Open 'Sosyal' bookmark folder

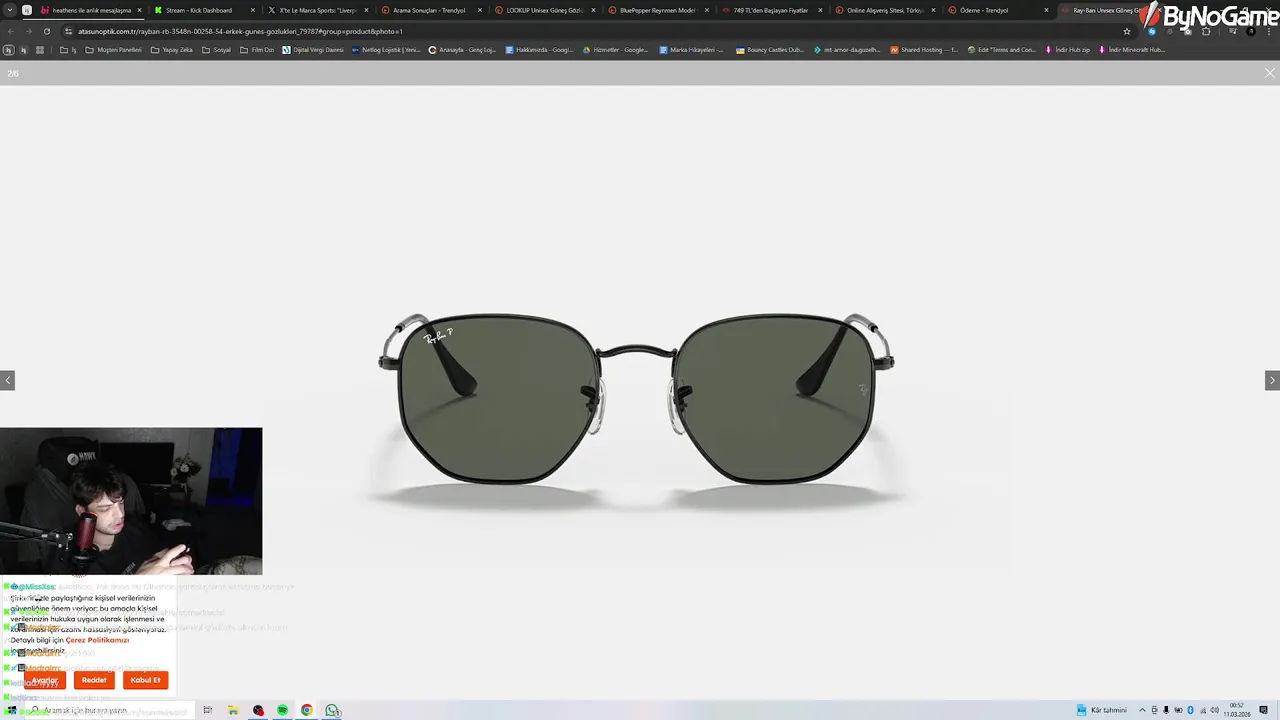tap(216, 50)
